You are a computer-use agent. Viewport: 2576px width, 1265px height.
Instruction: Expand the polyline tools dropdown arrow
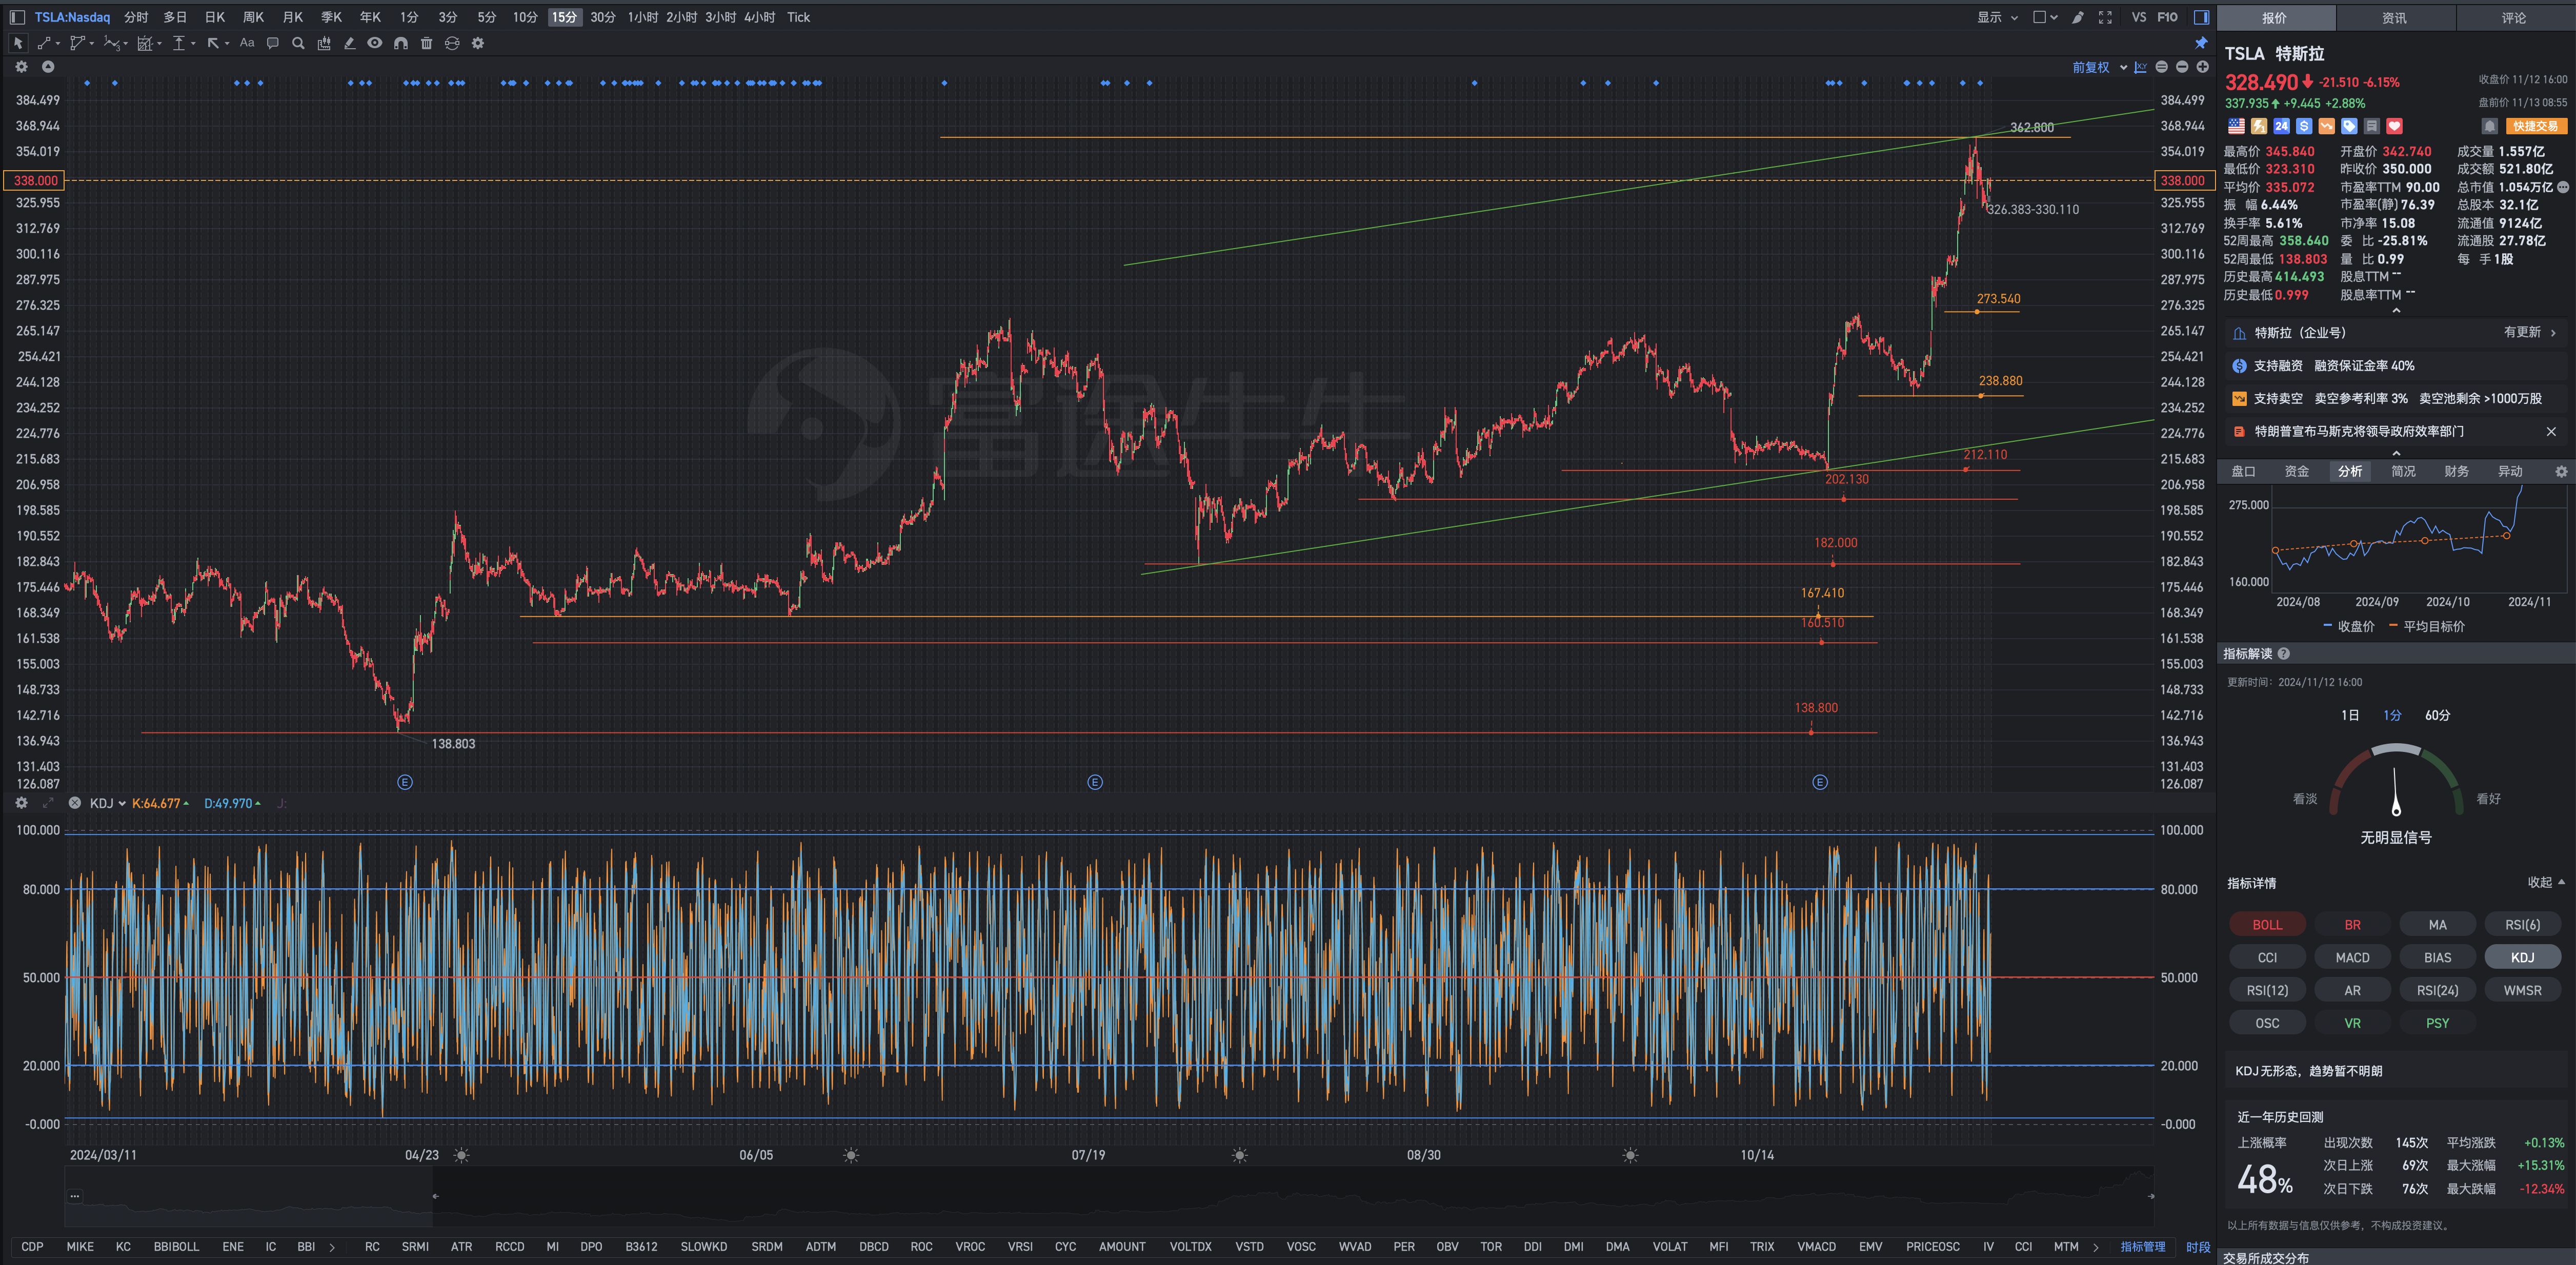click(x=92, y=43)
